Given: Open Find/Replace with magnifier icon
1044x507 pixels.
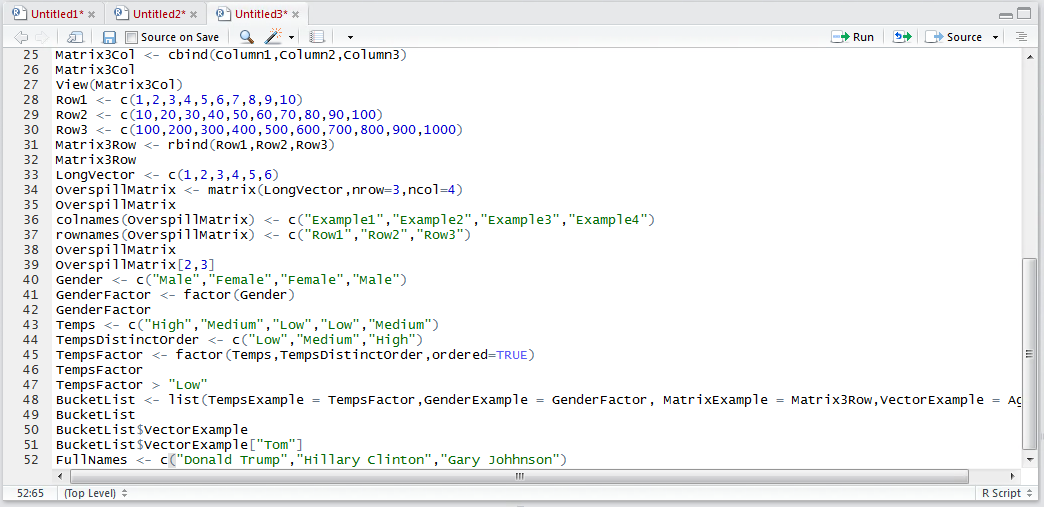Looking at the screenshot, I should 246,37.
